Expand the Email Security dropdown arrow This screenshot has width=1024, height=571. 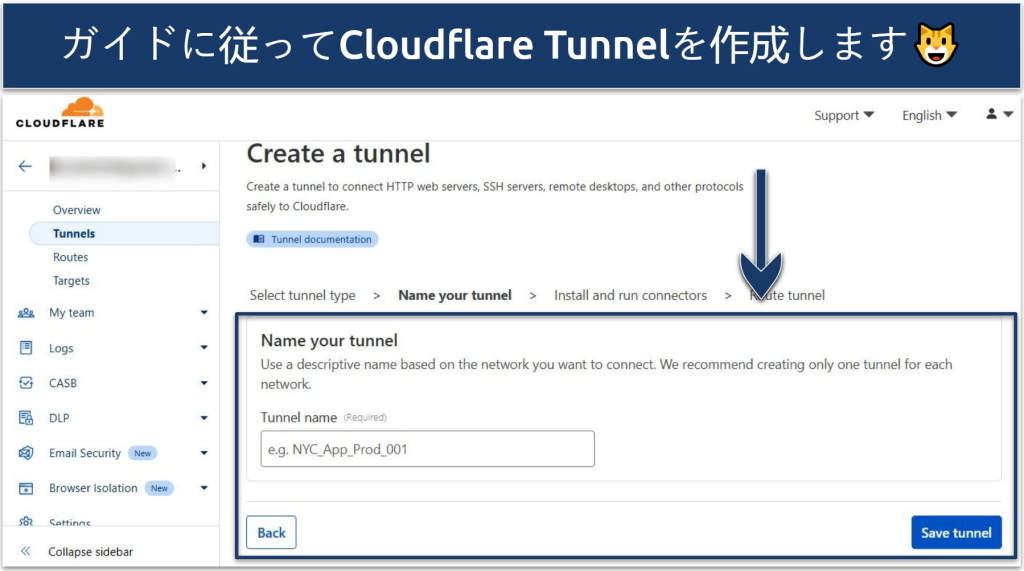point(204,453)
